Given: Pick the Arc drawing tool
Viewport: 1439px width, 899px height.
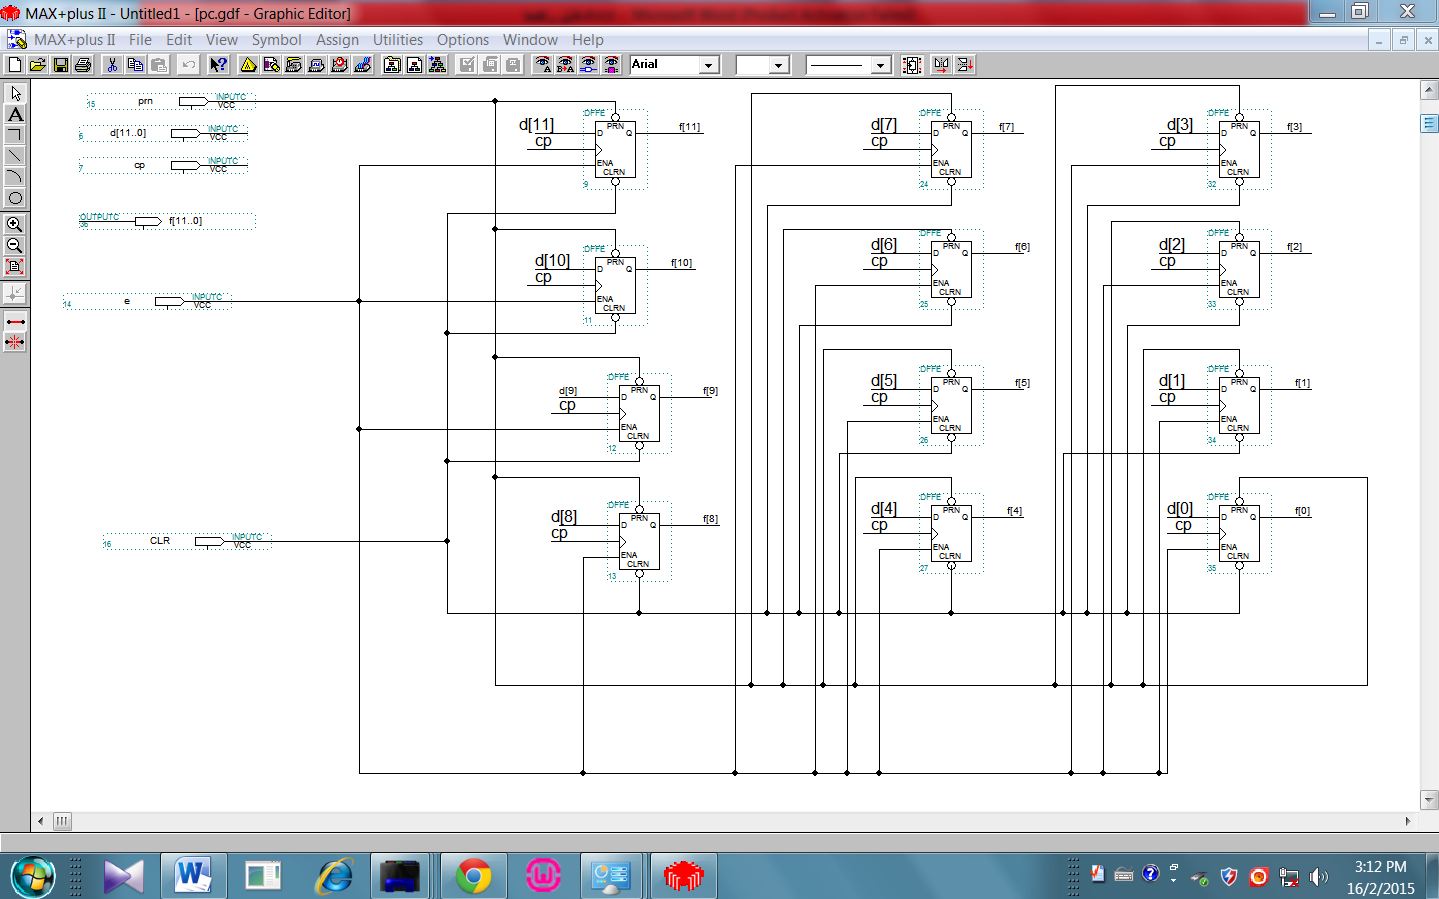Looking at the screenshot, I should point(15,177).
